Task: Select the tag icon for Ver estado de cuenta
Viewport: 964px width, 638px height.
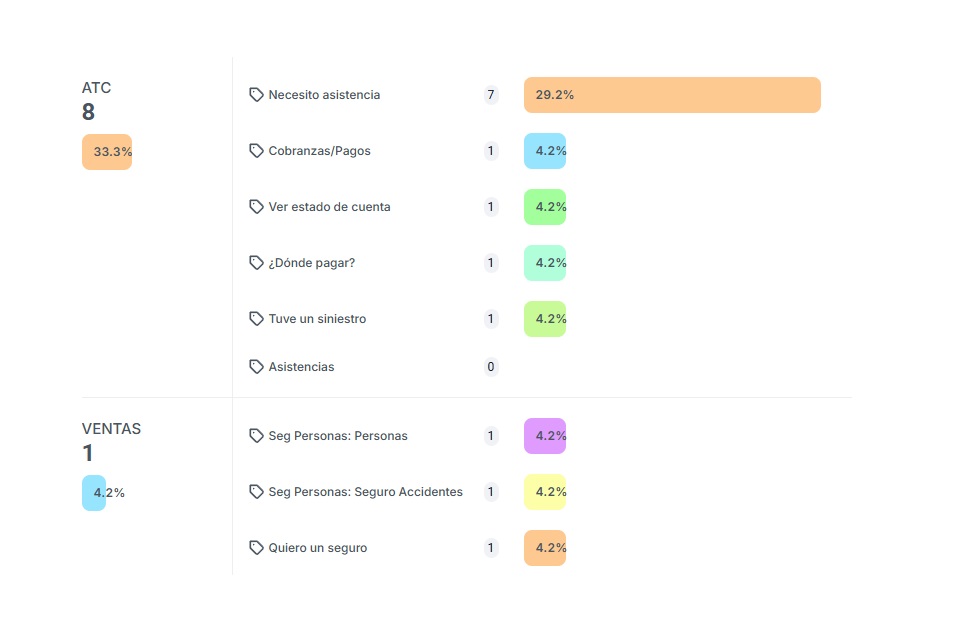Action: coord(256,207)
